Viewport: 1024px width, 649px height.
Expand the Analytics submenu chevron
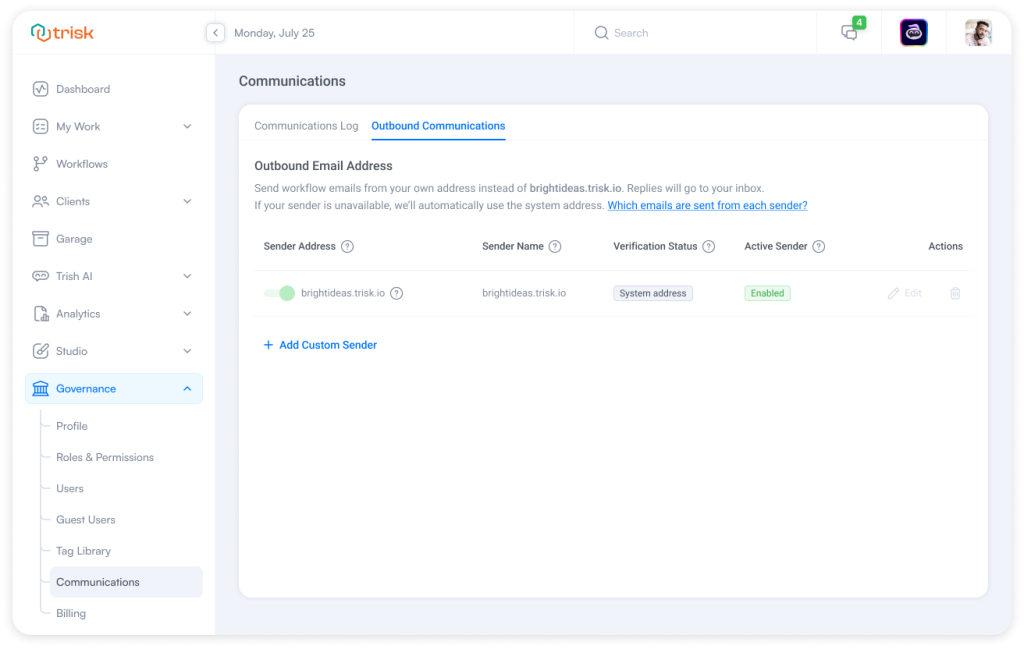click(187, 314)
